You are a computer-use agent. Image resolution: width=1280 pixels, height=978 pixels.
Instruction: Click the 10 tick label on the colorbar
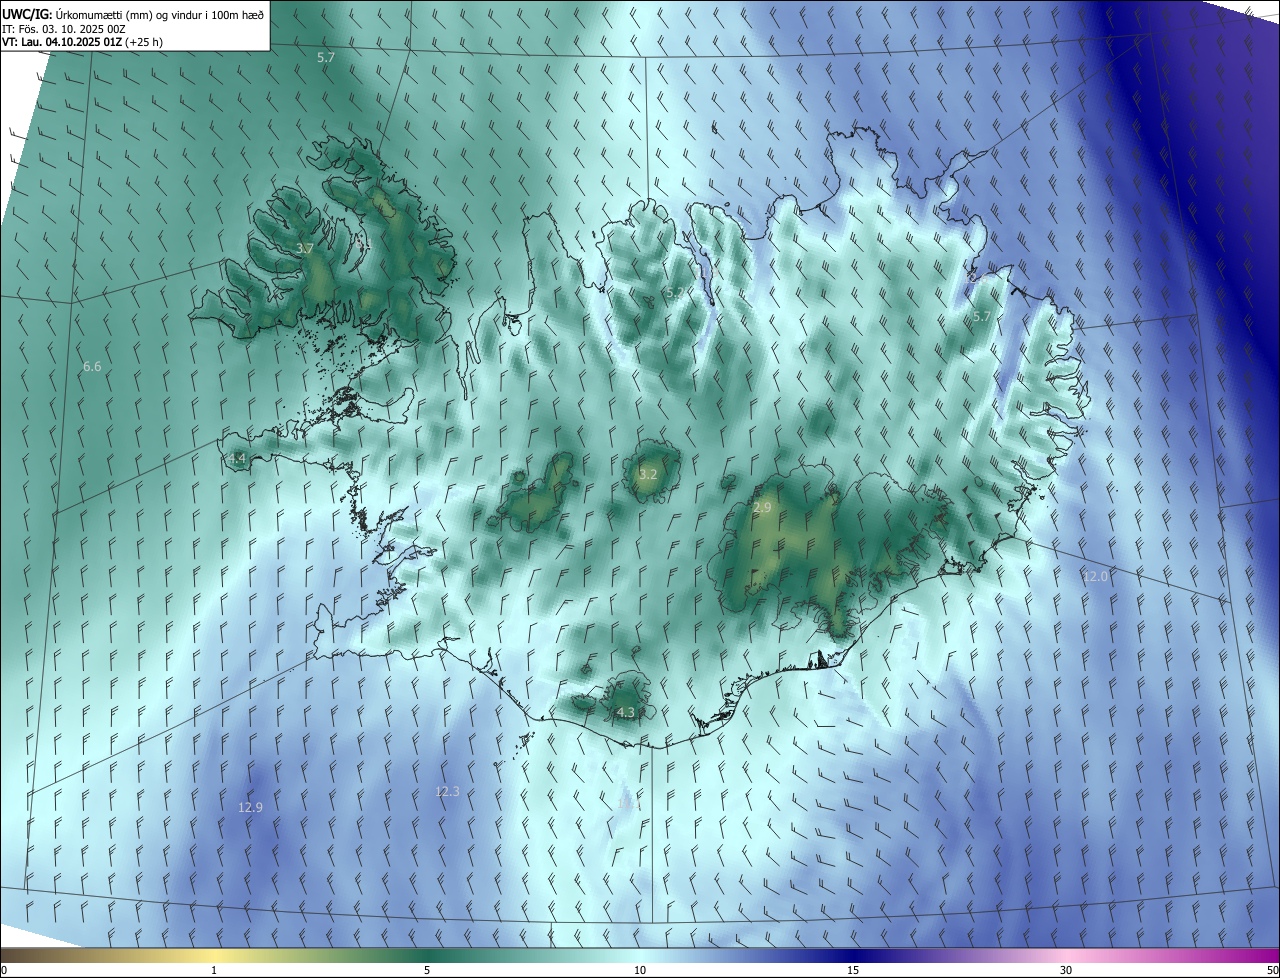(640, 970)
